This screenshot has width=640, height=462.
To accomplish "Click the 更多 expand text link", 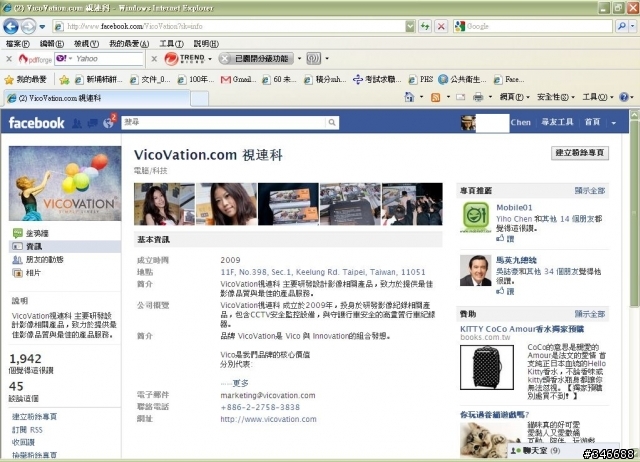I will click(x=240, y=383).
